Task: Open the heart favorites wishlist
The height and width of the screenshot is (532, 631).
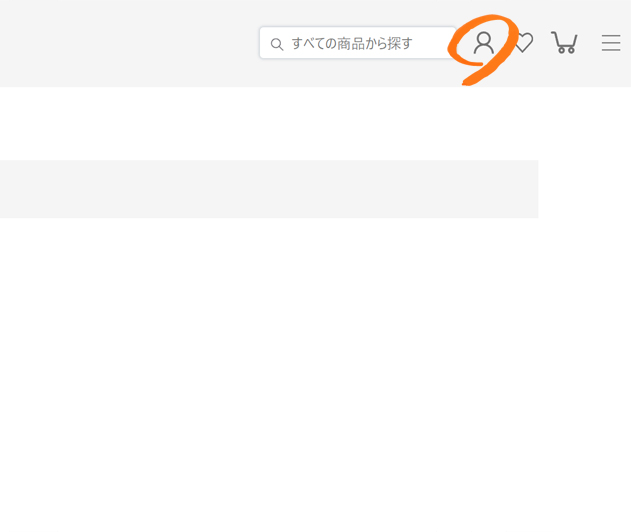Action: pyautogui.click(x=524, y=43)
